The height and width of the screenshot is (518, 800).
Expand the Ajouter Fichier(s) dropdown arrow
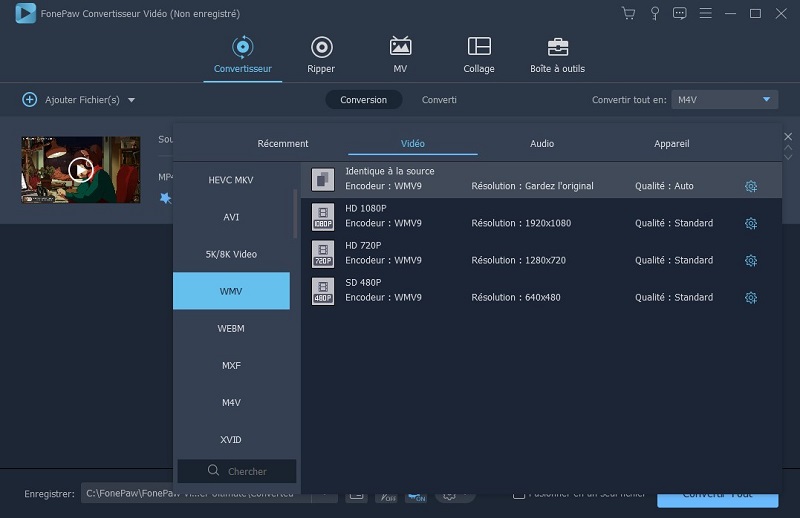132,100
